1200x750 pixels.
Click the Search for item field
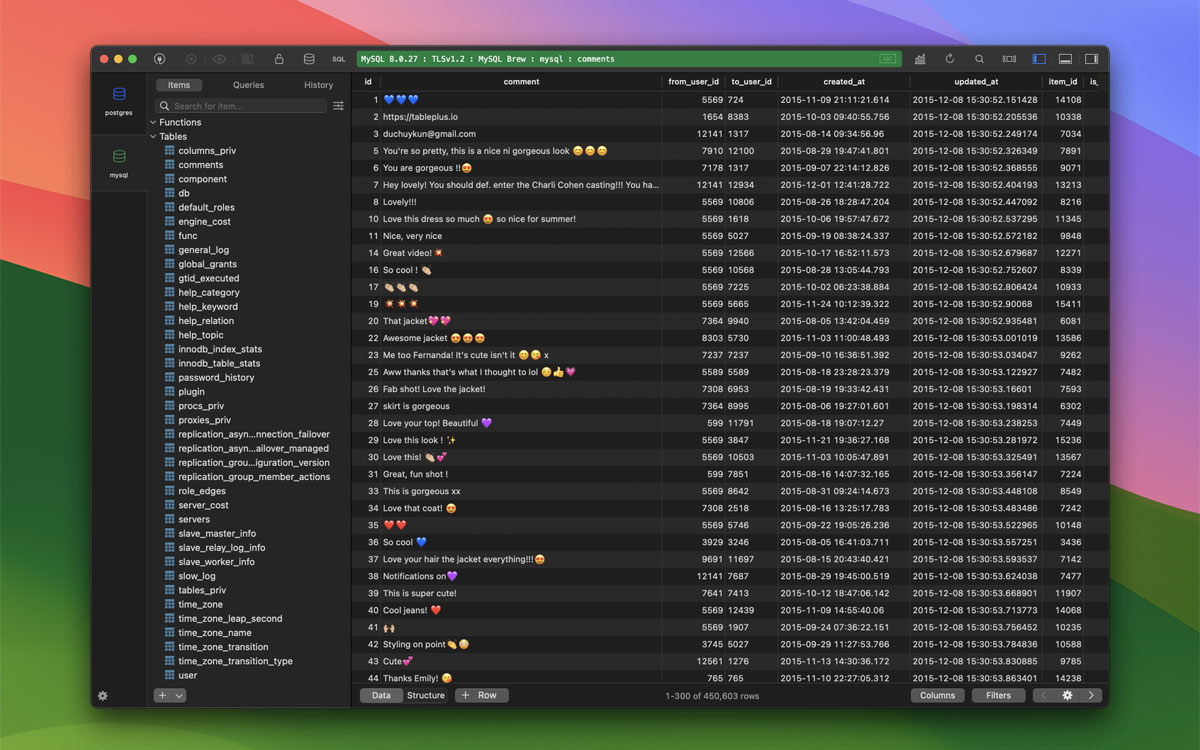[245, 106]
